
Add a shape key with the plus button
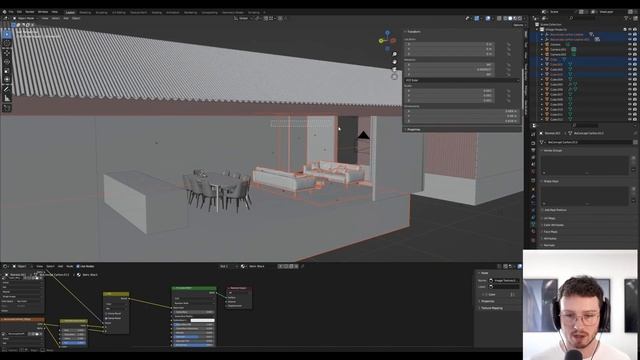(x=634, y=188)
